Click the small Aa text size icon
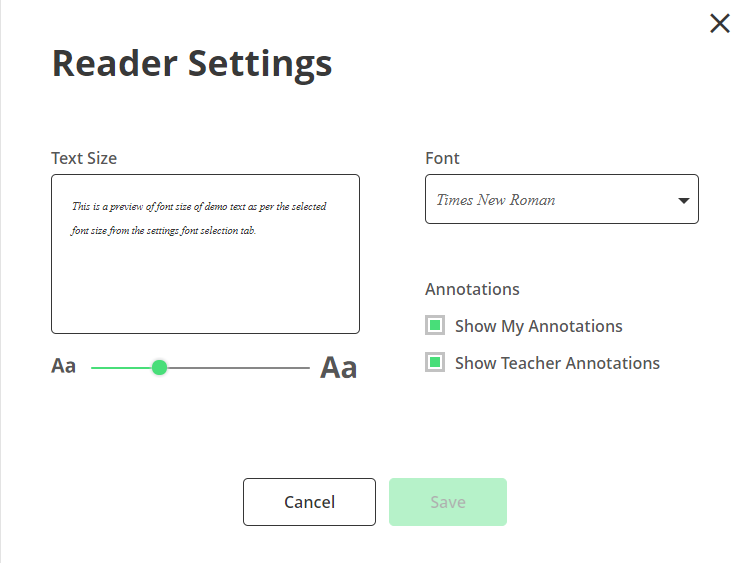This screenshot has height=563, width=748. (63, 366)
